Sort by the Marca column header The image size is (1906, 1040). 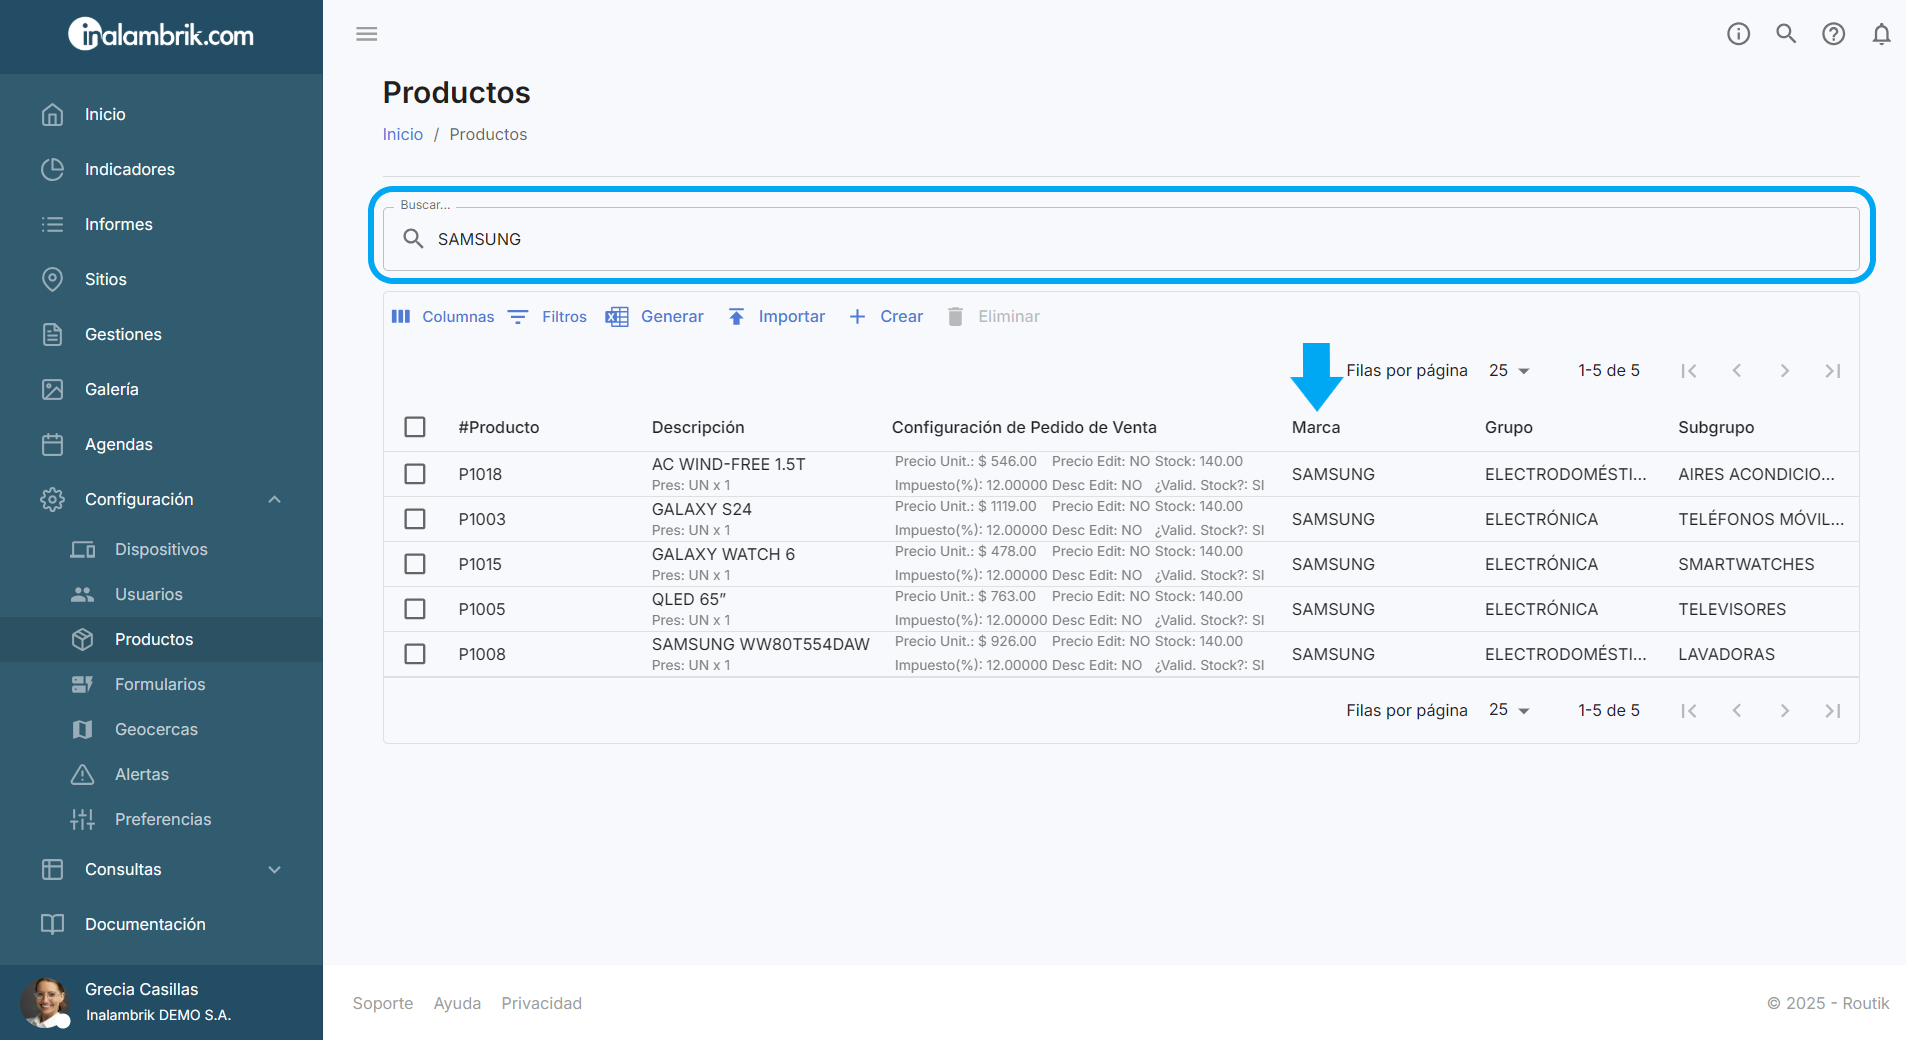point(1316,427)
